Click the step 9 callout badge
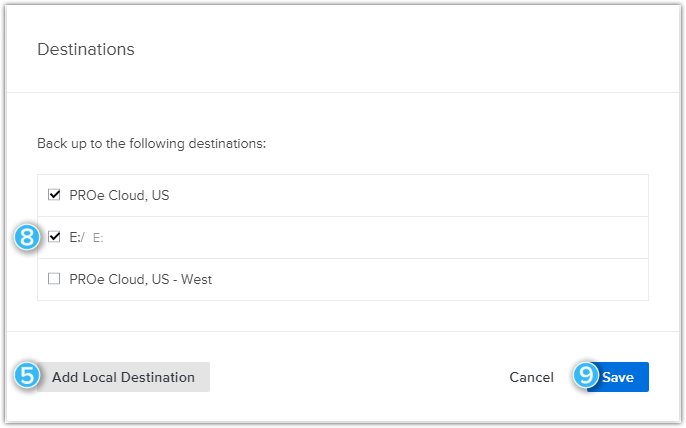This screenshot has width=686, height=428. pos(585,375)
